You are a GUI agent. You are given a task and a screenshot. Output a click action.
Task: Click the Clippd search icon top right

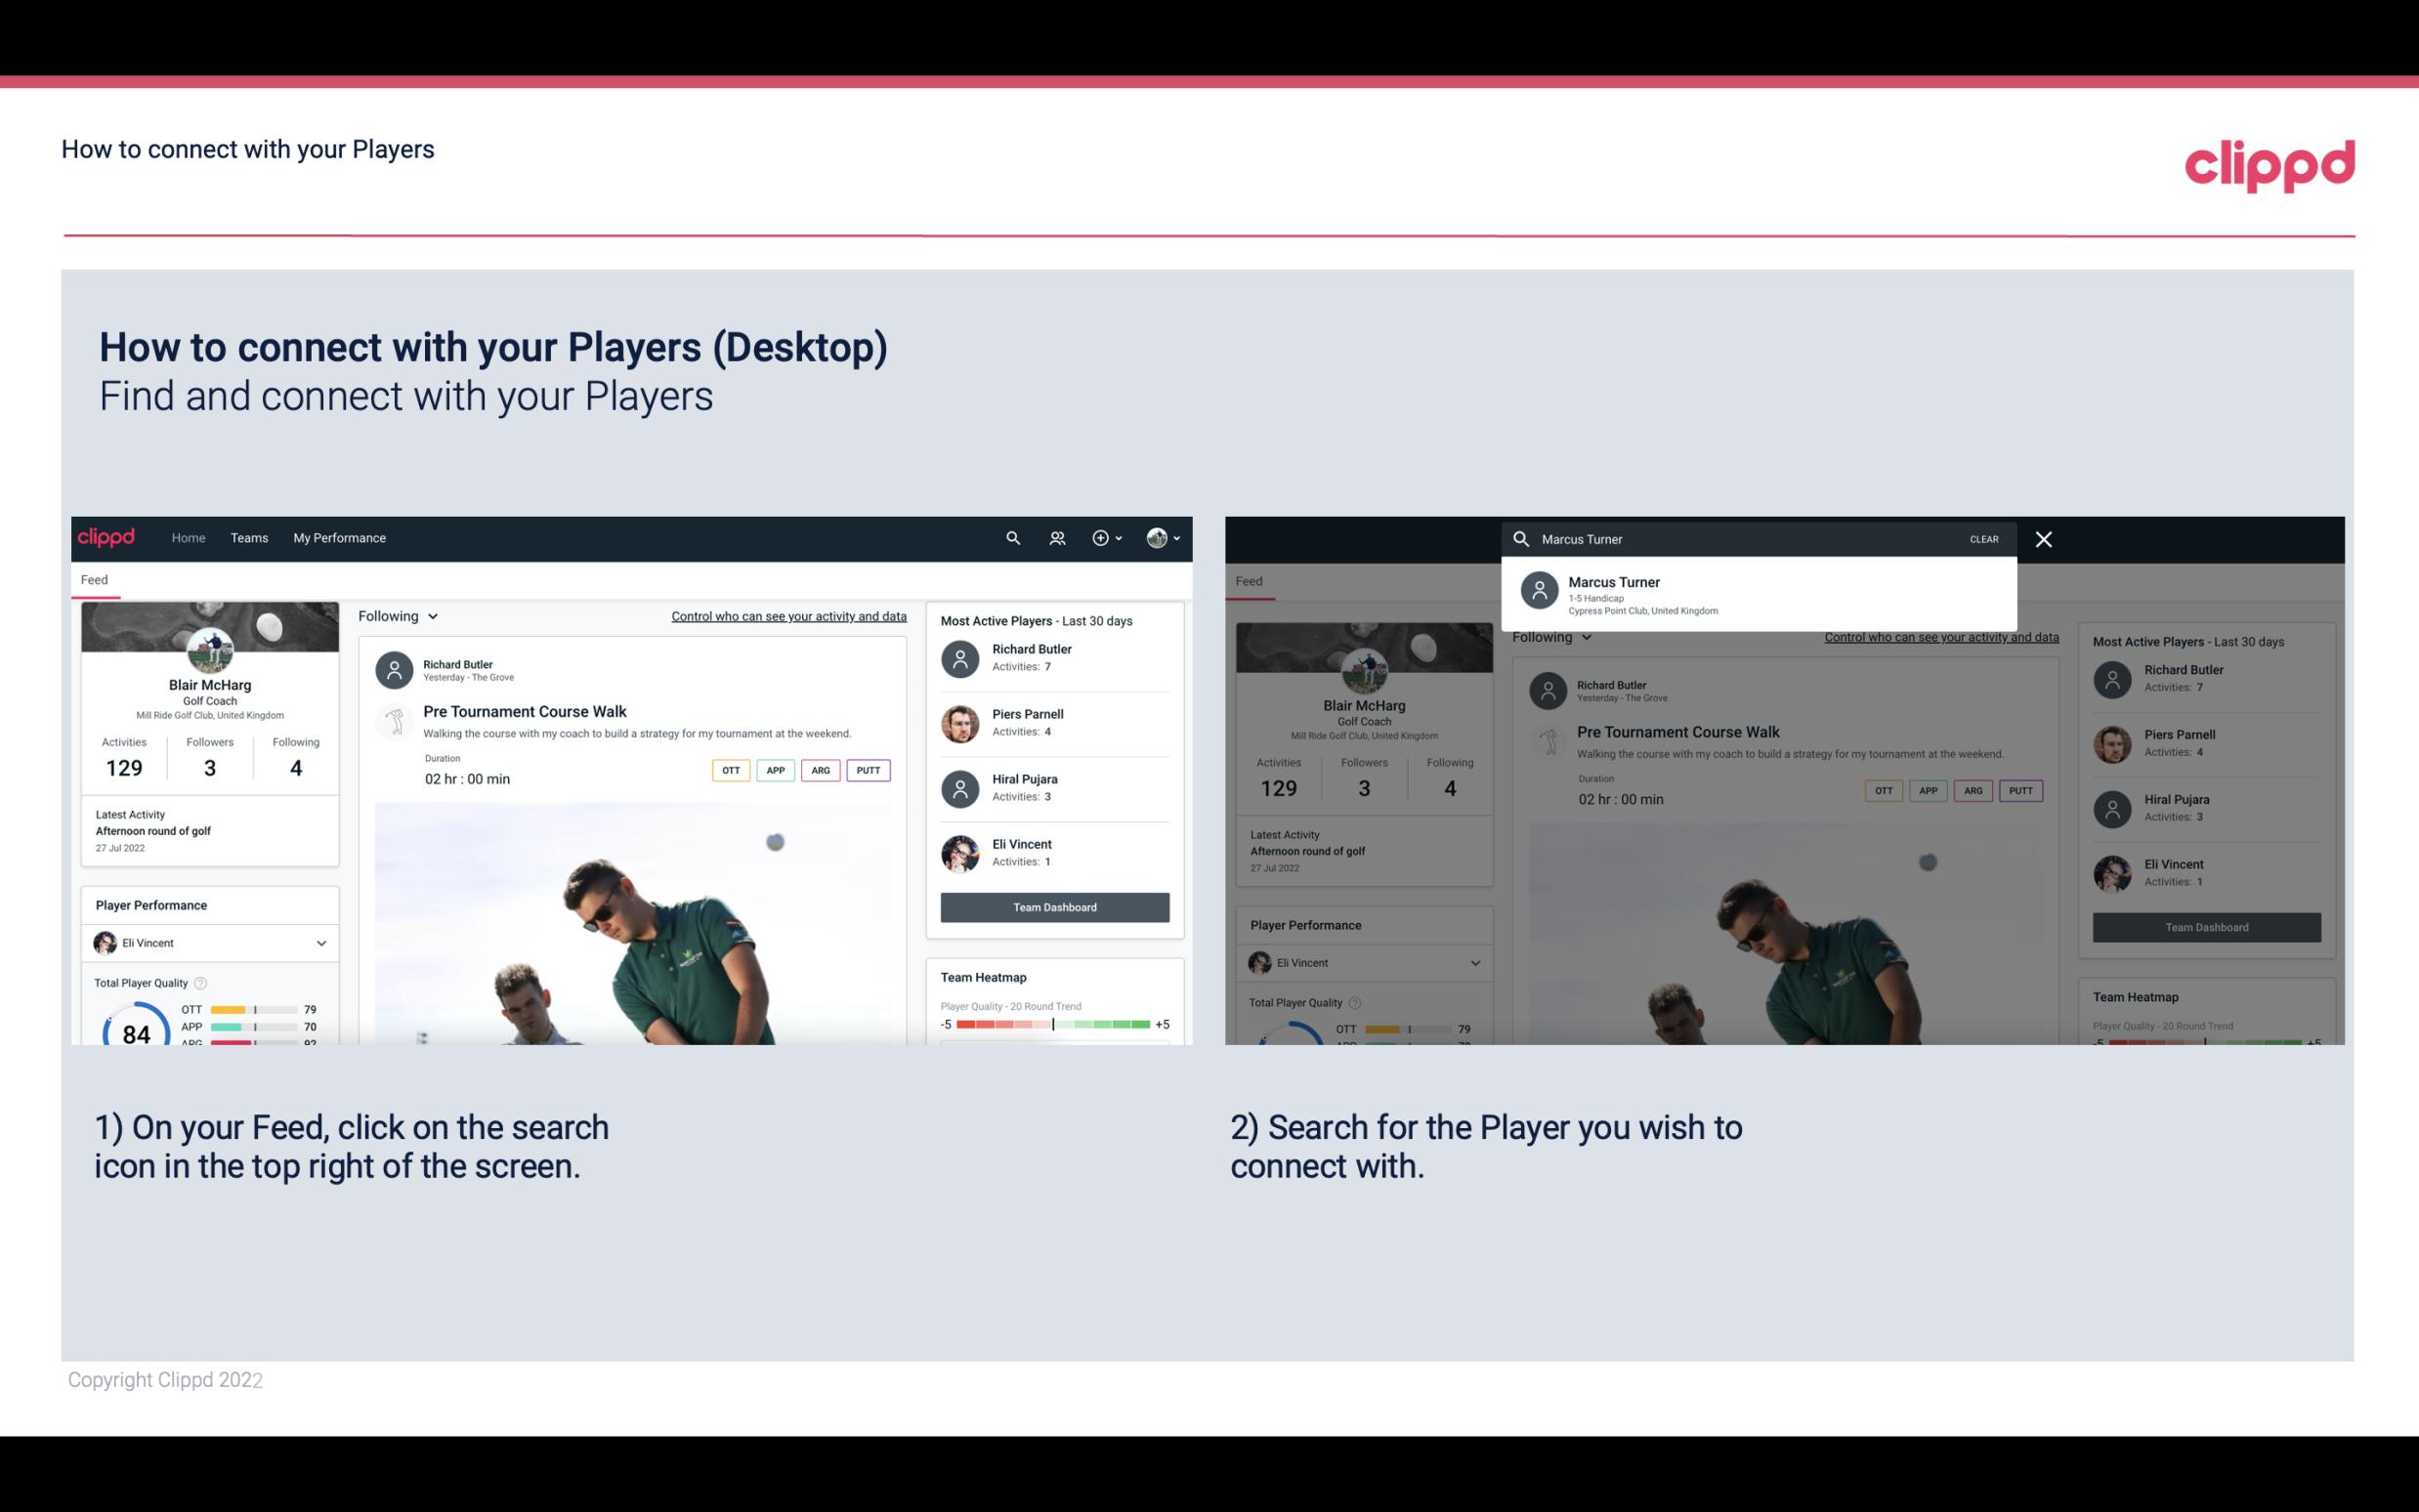click(1010, 538)
